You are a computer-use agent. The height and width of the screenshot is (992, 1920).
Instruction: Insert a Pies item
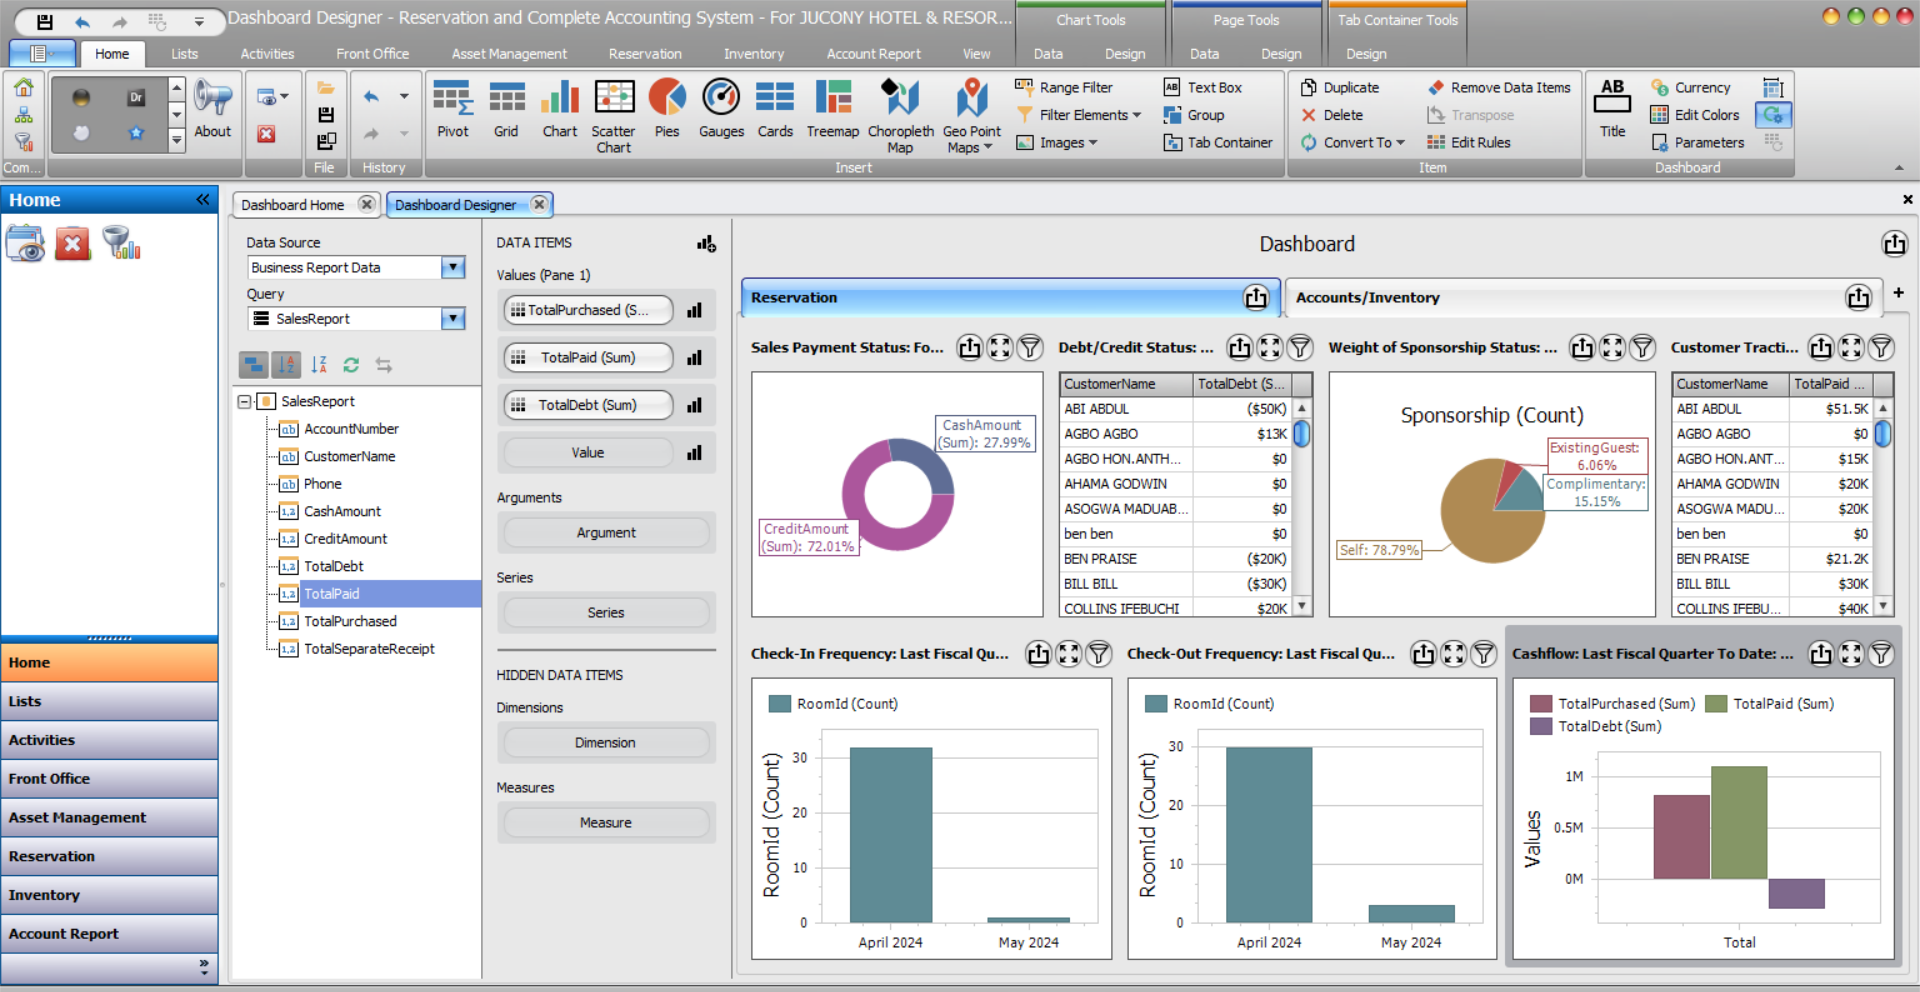coord(667,111)
